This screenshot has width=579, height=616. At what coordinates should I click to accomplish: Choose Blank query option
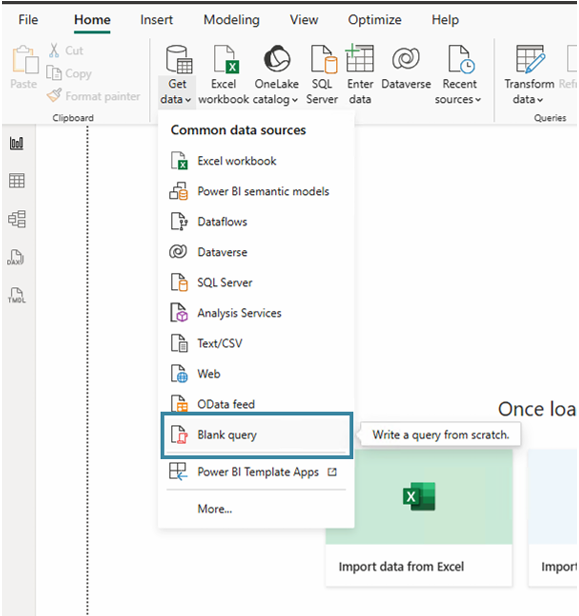[x=257, y=435]
